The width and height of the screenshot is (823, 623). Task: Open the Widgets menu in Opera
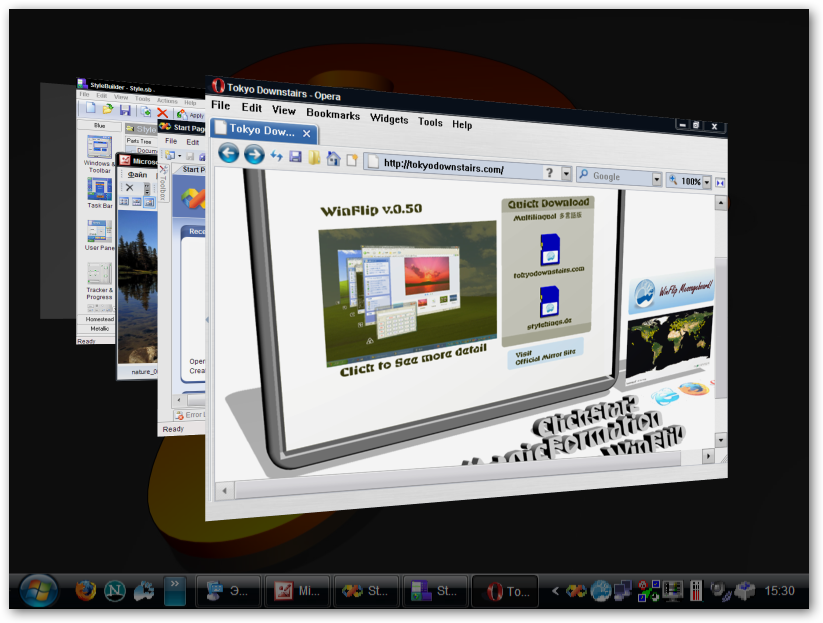389,119
